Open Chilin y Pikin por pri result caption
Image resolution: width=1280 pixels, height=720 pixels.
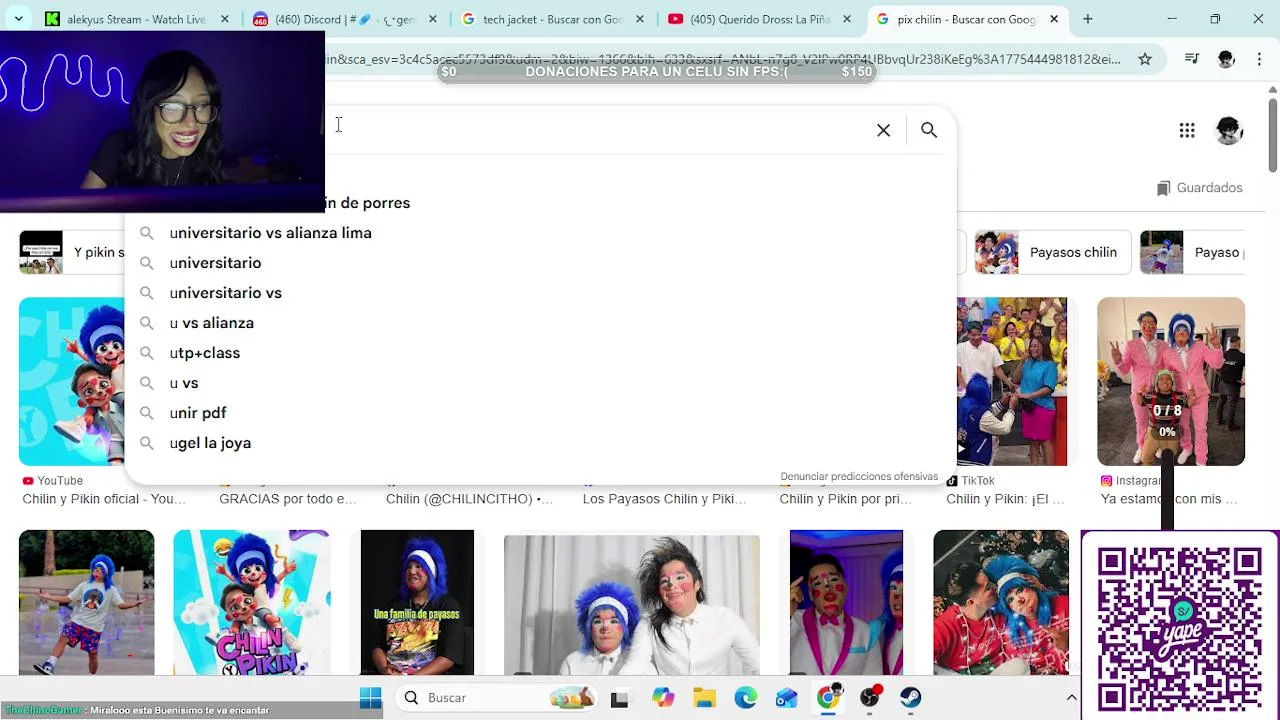[x=845, y=499]
